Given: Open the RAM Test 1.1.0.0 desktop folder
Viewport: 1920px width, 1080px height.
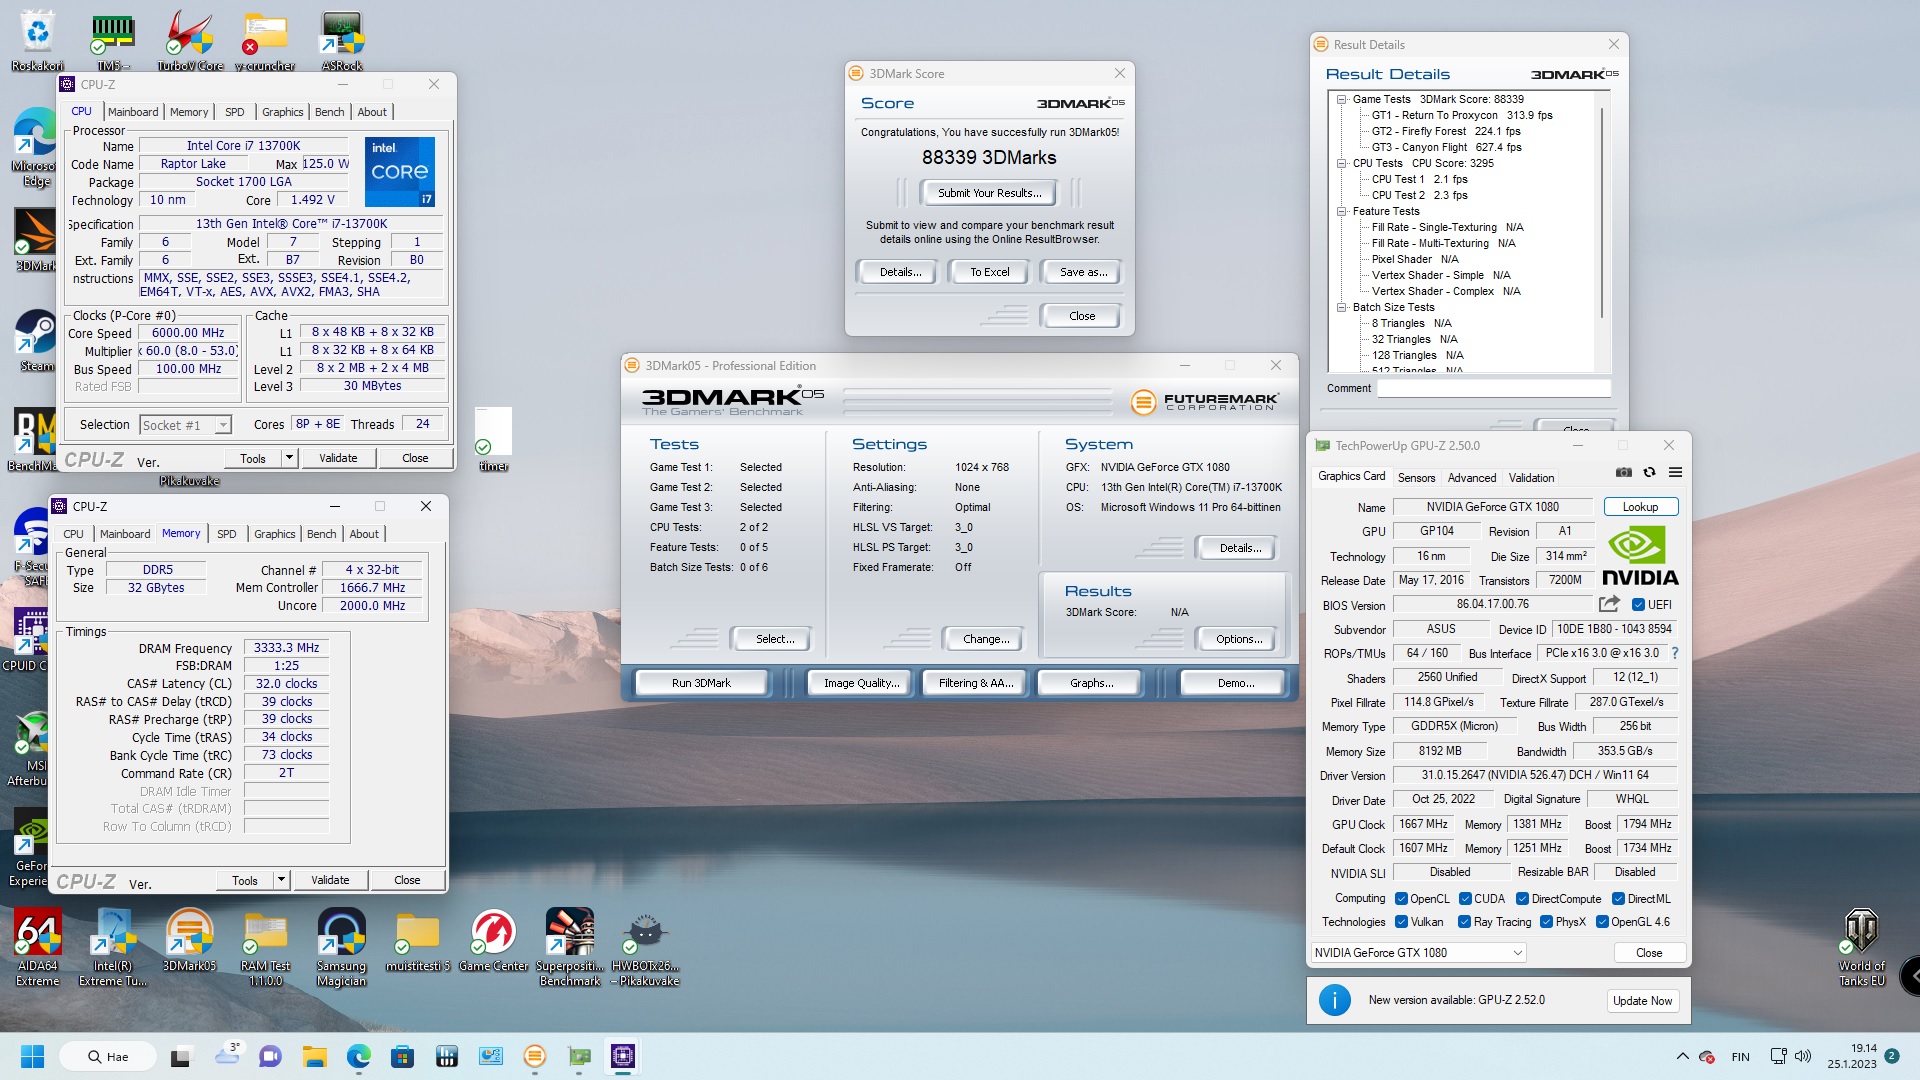Looking at the screenshot, I should pyautogui.click(x=265, y=948).
